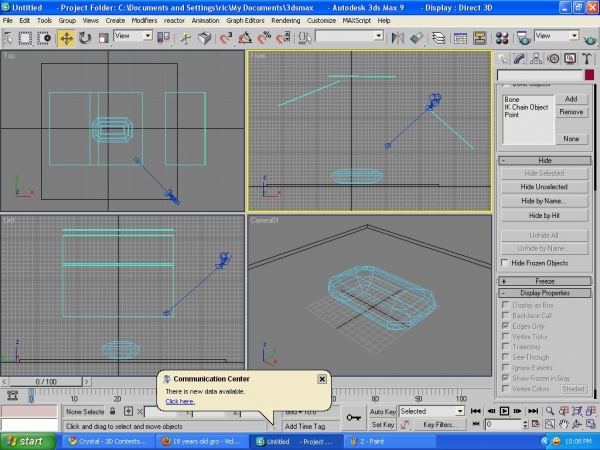Image resolution: width=600 pixels, height=450 pixels.
Task: Toggle the See-Through checkbox
Action: (x=505, y=357)
